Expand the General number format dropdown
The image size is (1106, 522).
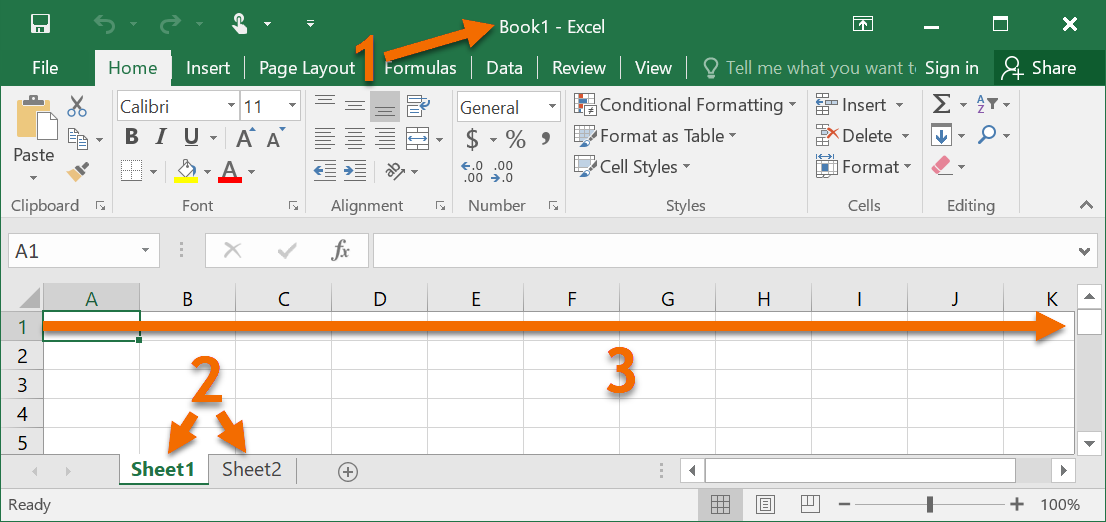coord(552,107)
